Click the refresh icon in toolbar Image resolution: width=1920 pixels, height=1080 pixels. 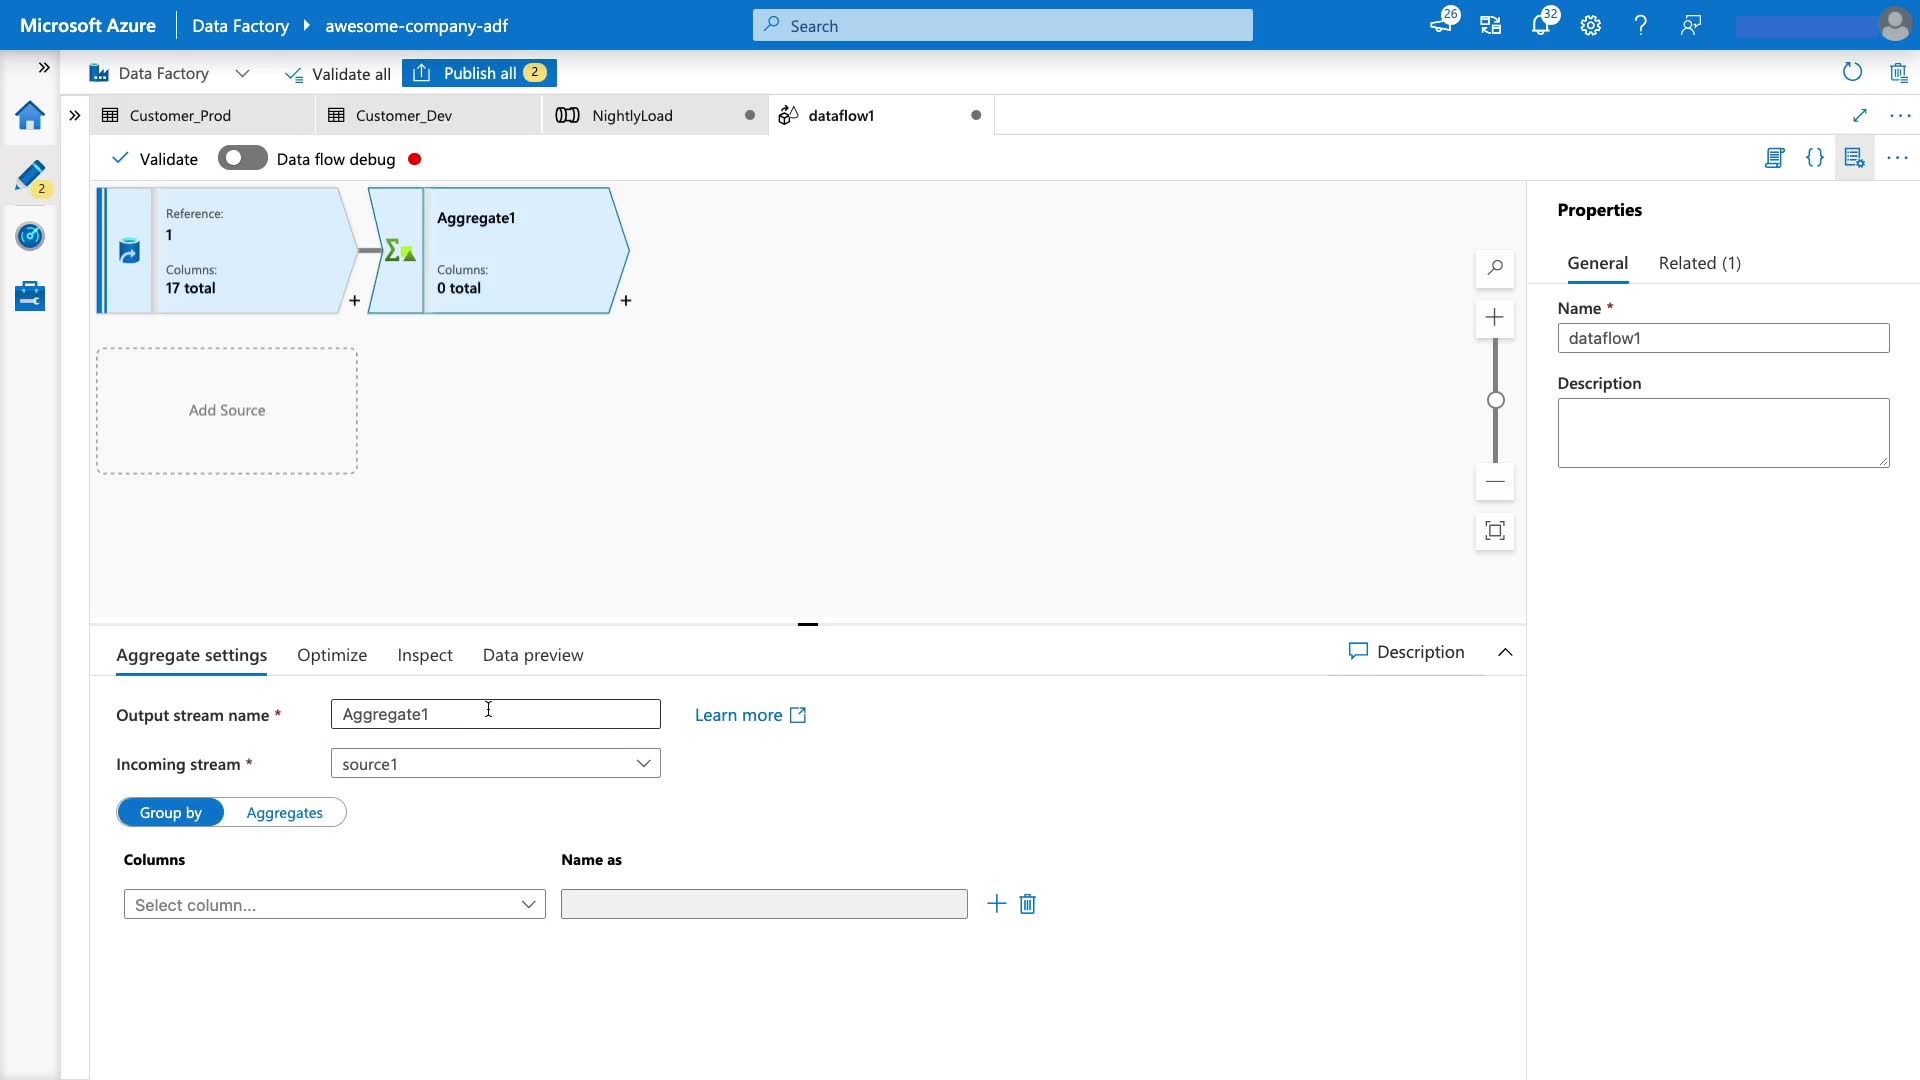(1852, 72)
